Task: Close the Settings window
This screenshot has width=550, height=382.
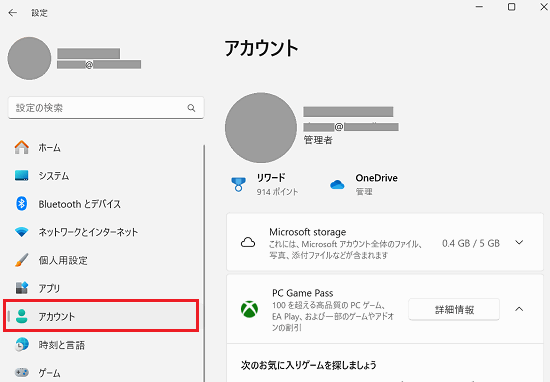Action: 544,7
